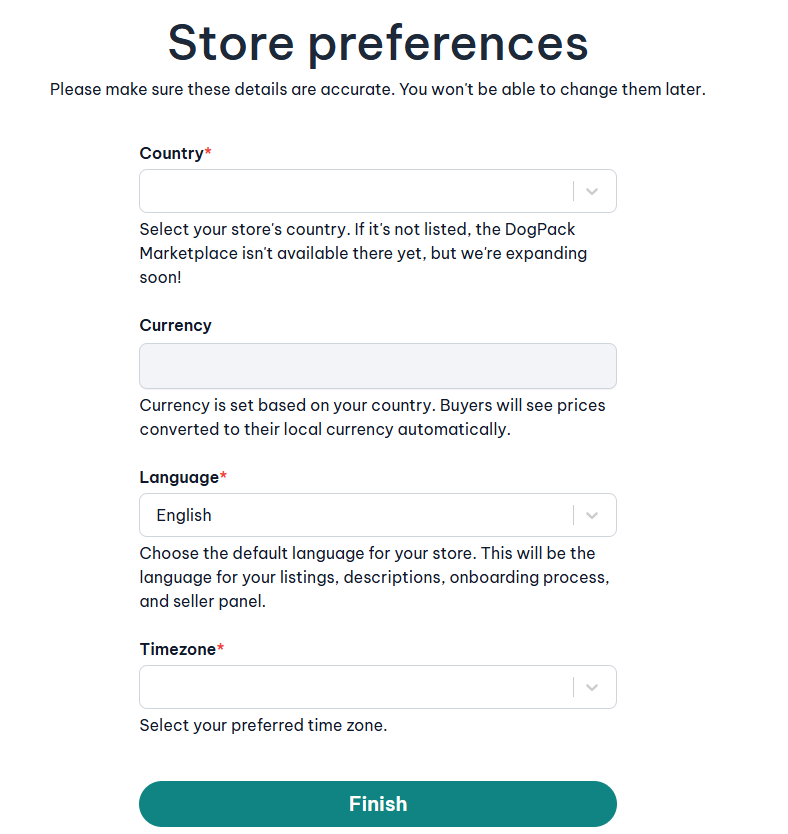
Task: Click the disabled Currency field
Action: [377, 366]
